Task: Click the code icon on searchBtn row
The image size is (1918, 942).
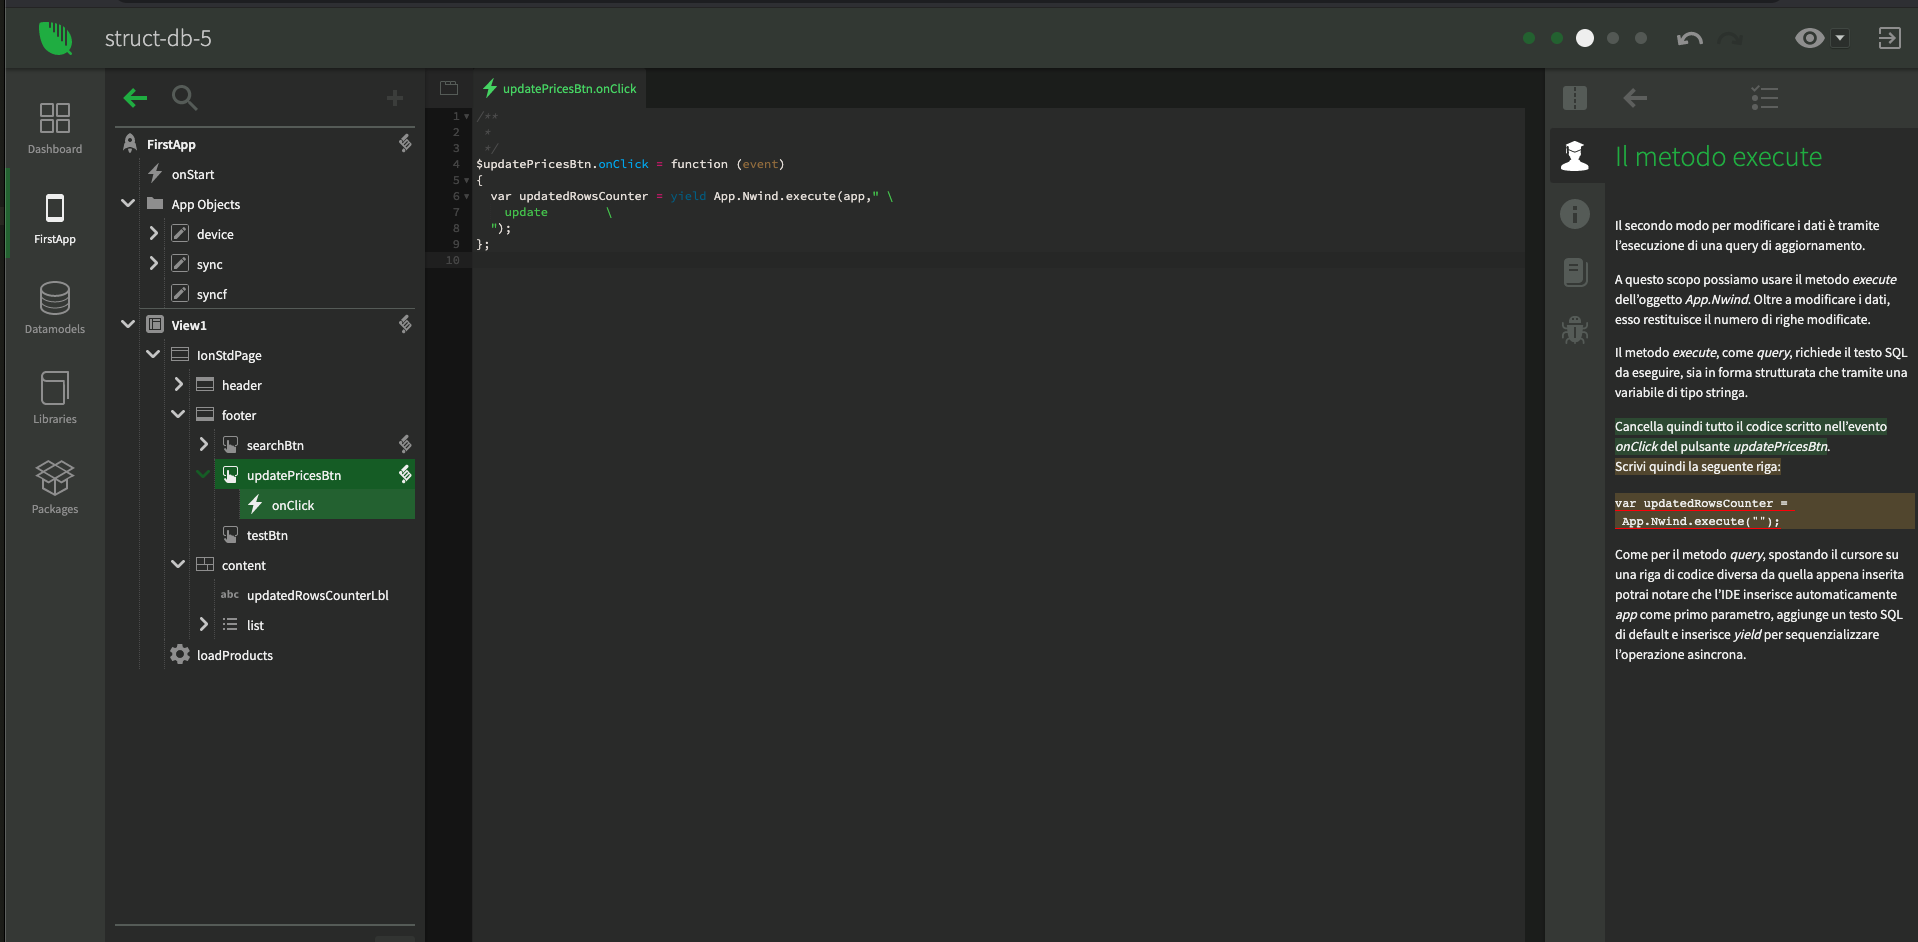Action: point(405,444)
